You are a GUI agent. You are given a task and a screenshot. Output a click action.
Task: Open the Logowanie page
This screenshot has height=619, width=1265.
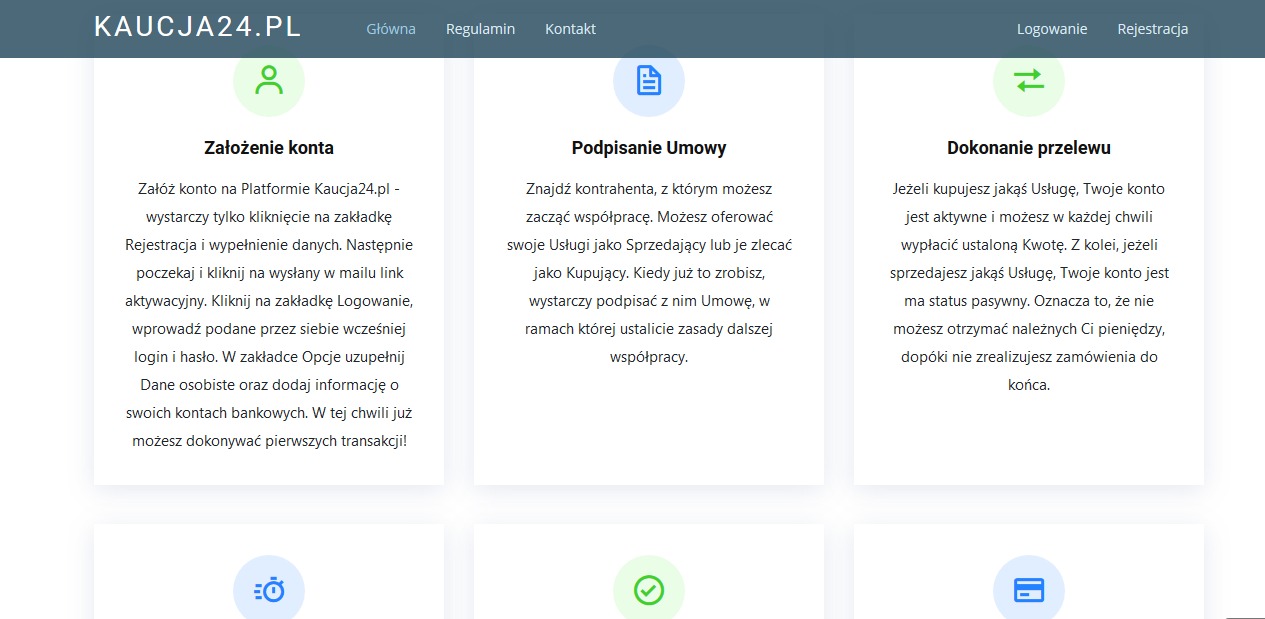click(1052, 29)
